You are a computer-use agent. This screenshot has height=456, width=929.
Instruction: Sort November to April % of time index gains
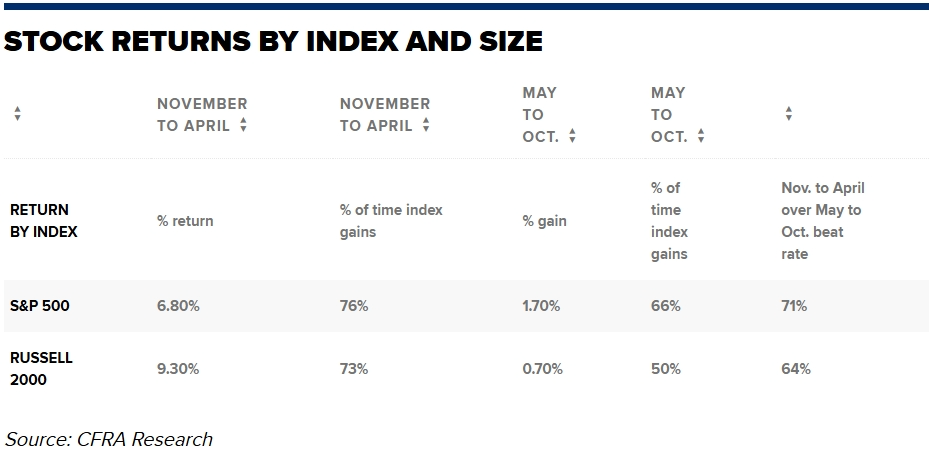[x=426, y=127]
